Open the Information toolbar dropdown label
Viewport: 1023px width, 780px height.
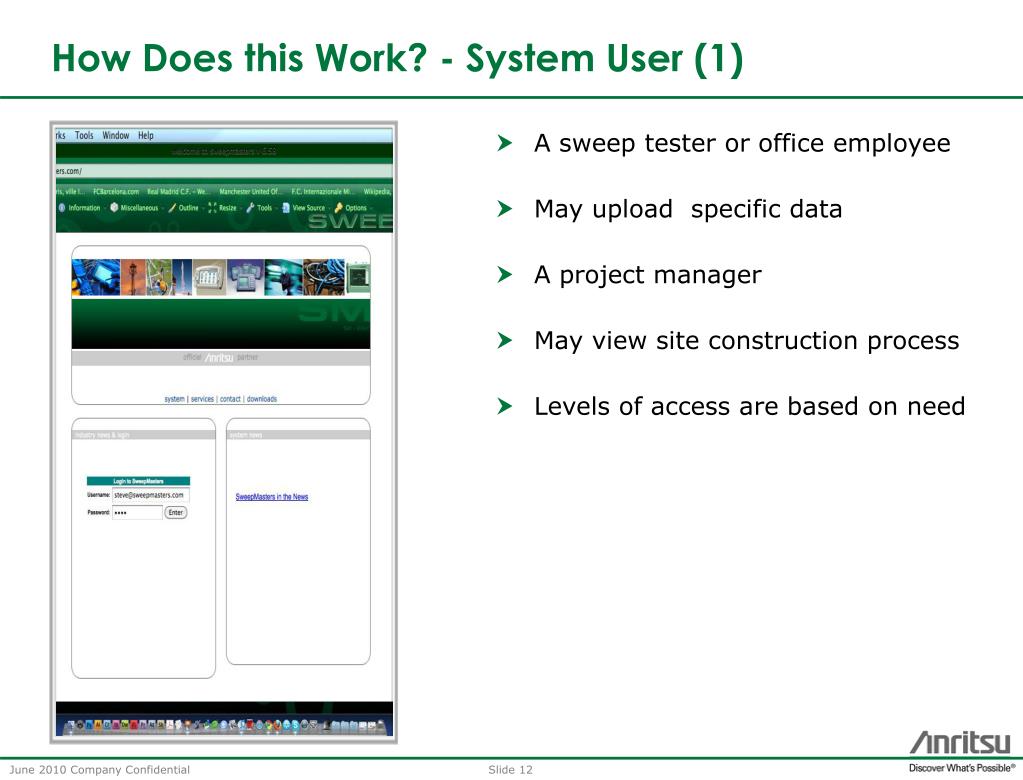click(x=84, y=208)
